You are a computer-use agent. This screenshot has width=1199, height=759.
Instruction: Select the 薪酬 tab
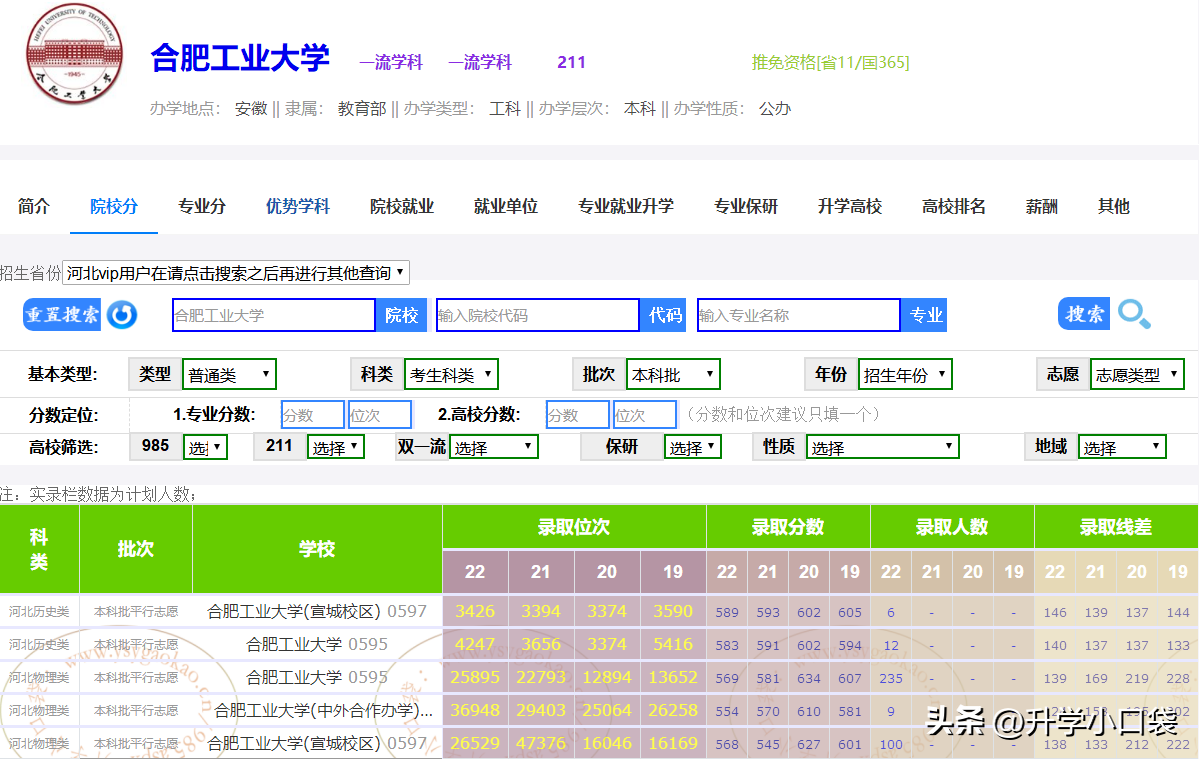pos(1042,206)
